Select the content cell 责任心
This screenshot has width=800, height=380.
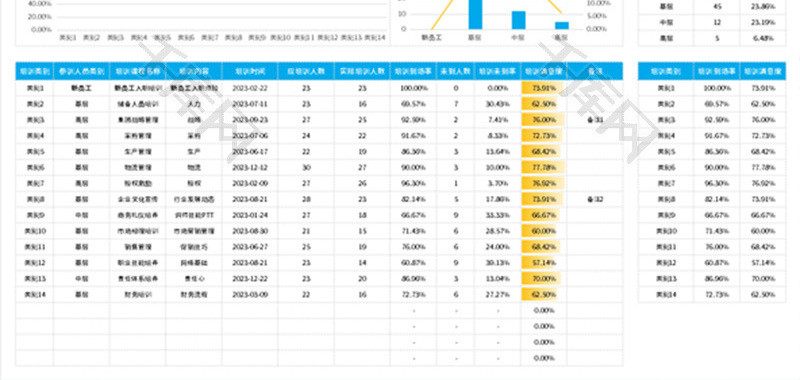(x=193, y=278)
